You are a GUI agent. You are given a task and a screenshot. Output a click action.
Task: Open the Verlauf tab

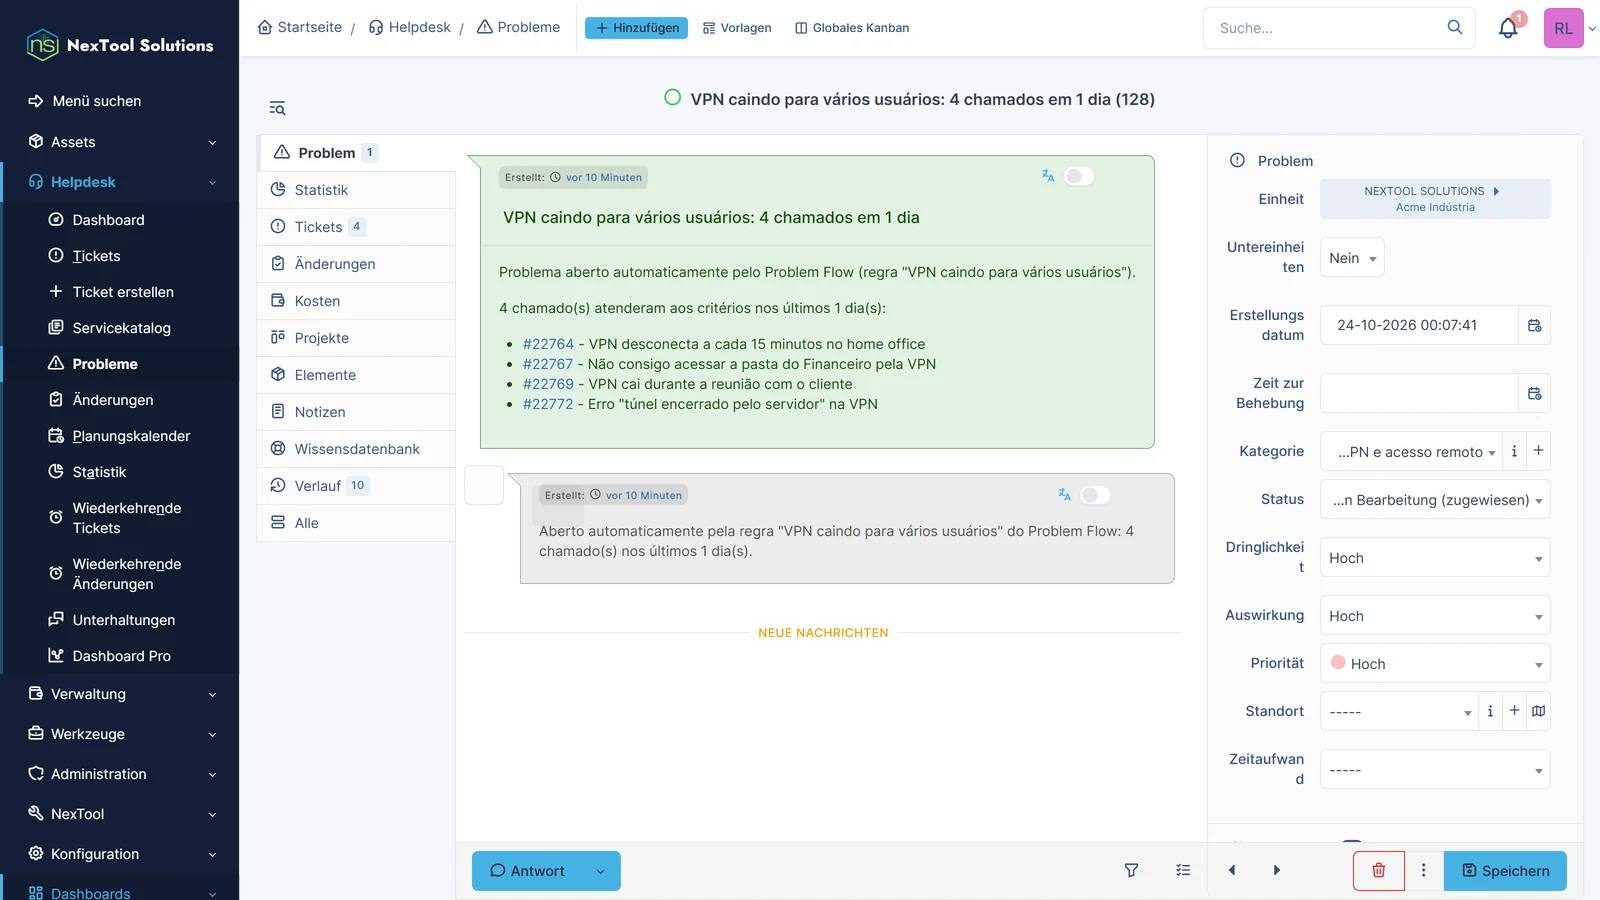click(356, 486)
